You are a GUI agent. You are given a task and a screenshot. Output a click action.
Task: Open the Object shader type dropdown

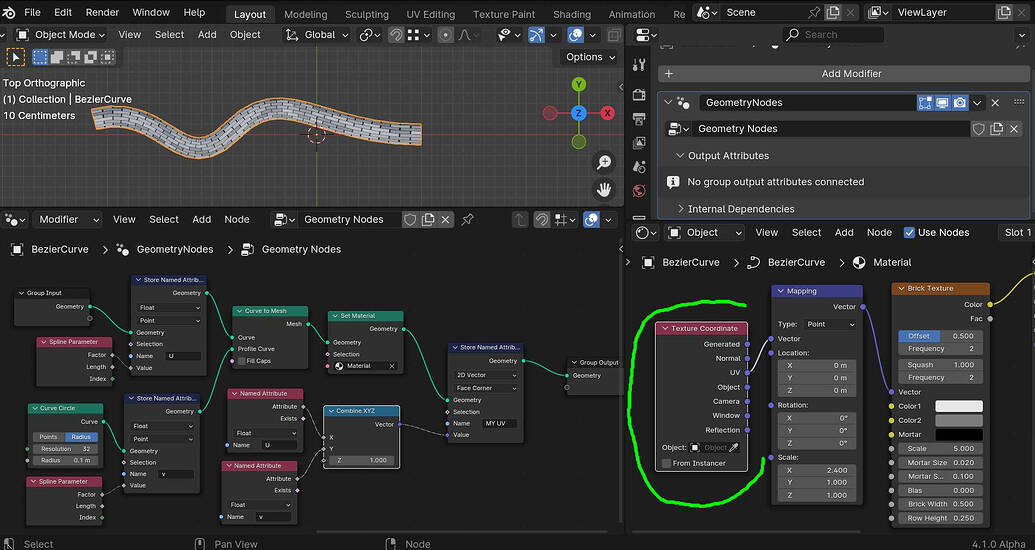pos(704,232)
